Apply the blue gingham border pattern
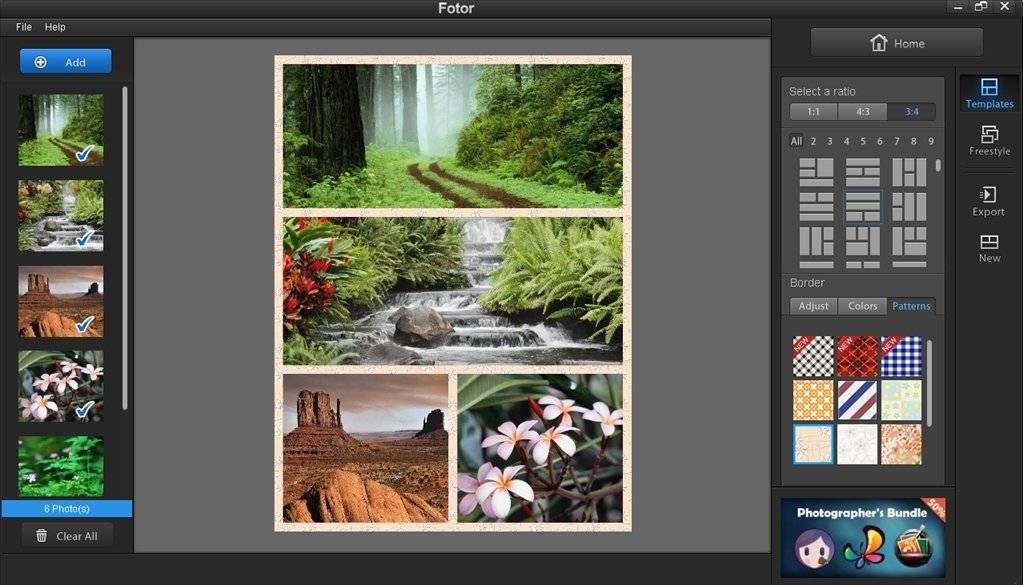The height and width of the screenshot is (585, 1023). (902, 356)
